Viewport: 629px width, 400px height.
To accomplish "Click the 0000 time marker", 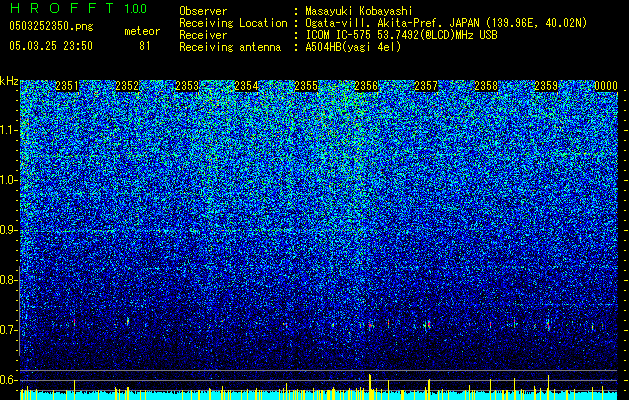I will [606, 86].
